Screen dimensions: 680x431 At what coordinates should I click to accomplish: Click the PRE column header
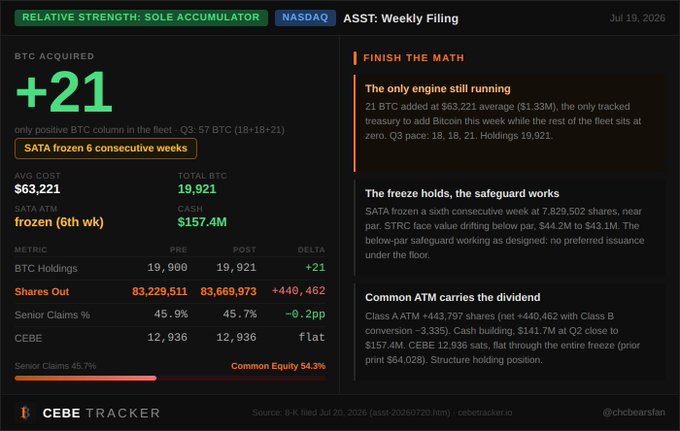178,250
